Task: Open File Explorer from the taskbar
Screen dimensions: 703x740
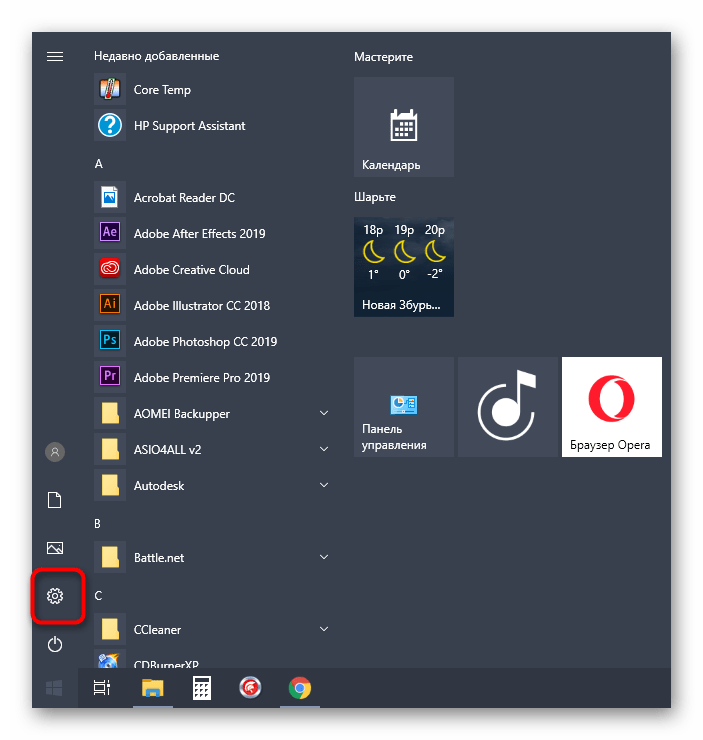Action: tap(152, 688)
